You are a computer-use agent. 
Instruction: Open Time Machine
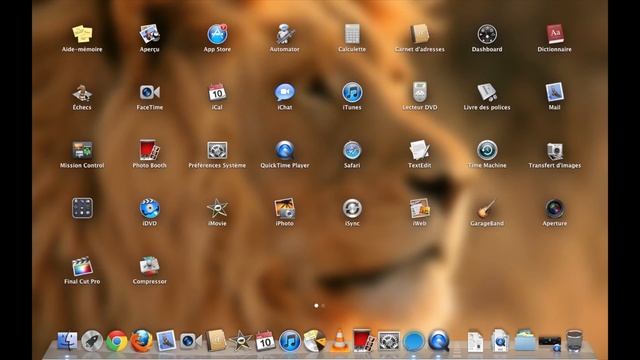(x=487, y=150)
